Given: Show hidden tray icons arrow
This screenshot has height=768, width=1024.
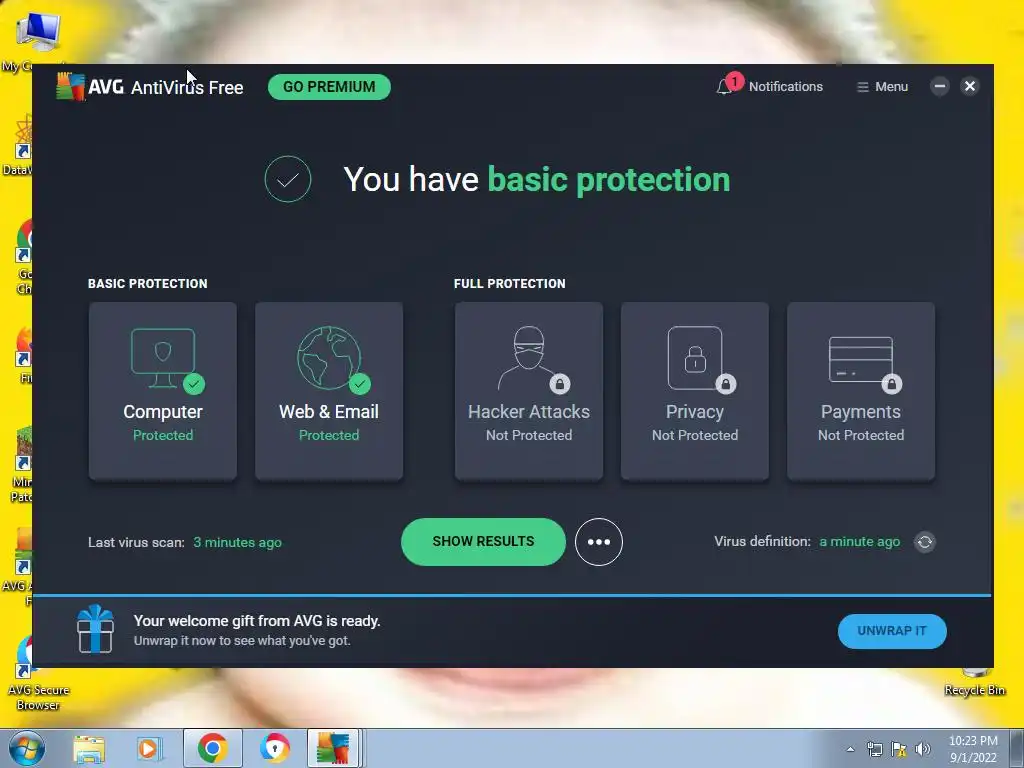Looking at the screenshot, I should [x=850, y=749].
